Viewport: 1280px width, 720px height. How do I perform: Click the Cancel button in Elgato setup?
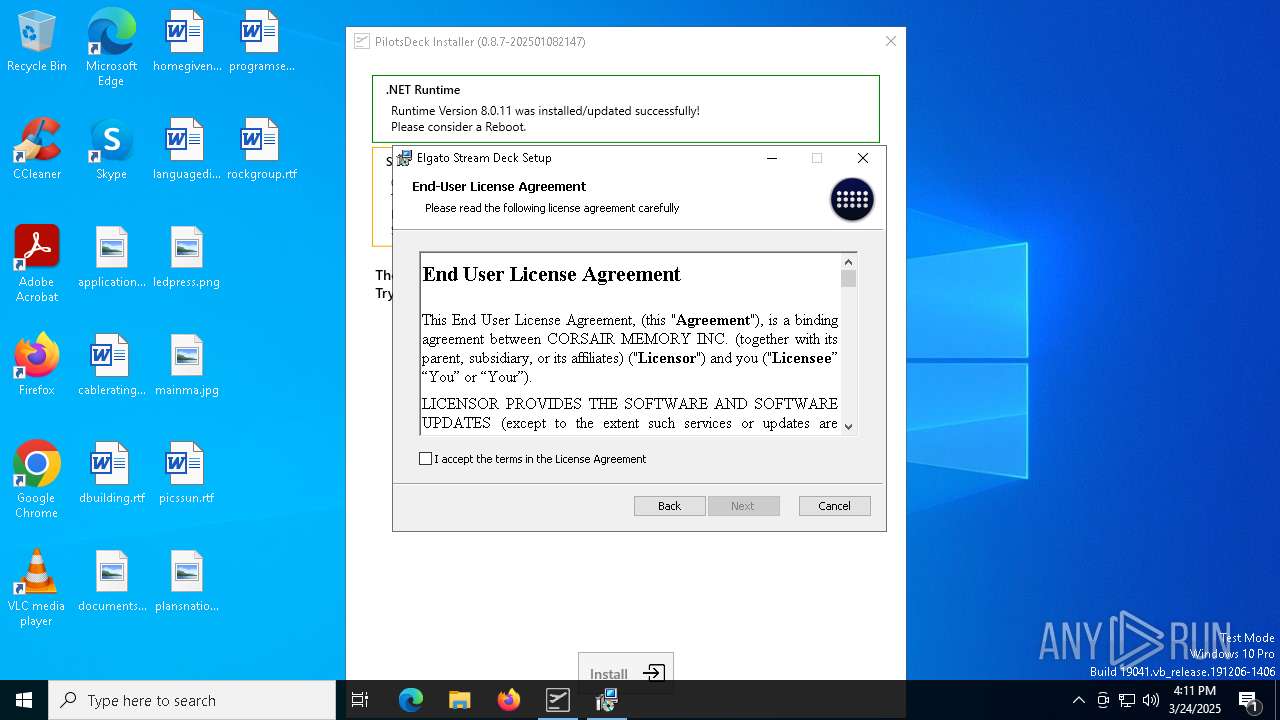pos(834,506)
